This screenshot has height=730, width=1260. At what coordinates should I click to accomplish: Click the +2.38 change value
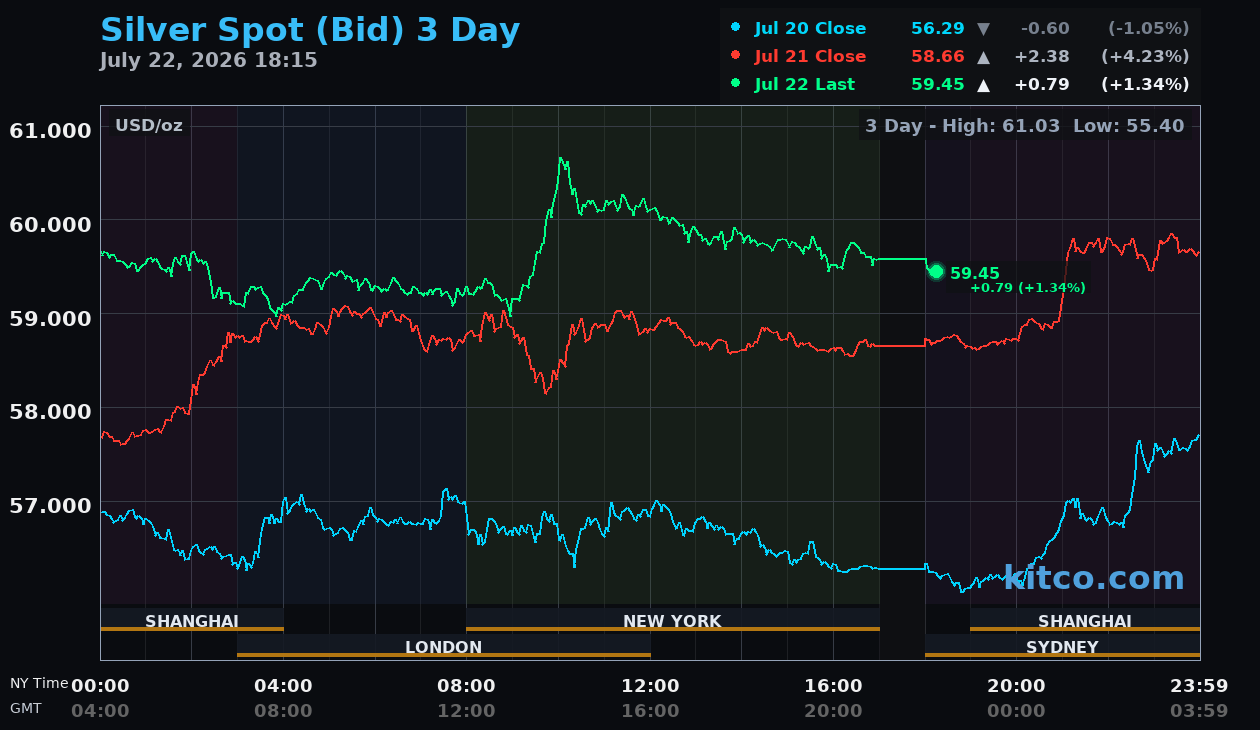(x=1042, y=57)
